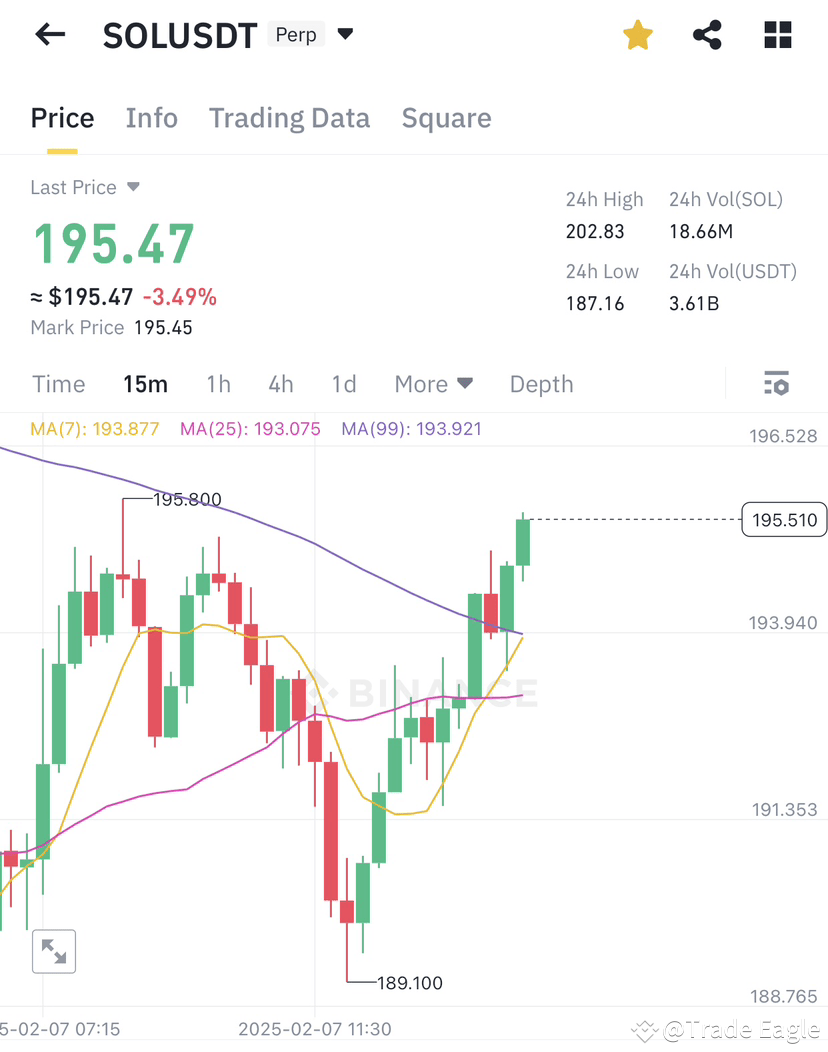Expand the Last Price dropdown
Image resolution: width=828 pixels, height=1052 pixels.
click(85, 187)
